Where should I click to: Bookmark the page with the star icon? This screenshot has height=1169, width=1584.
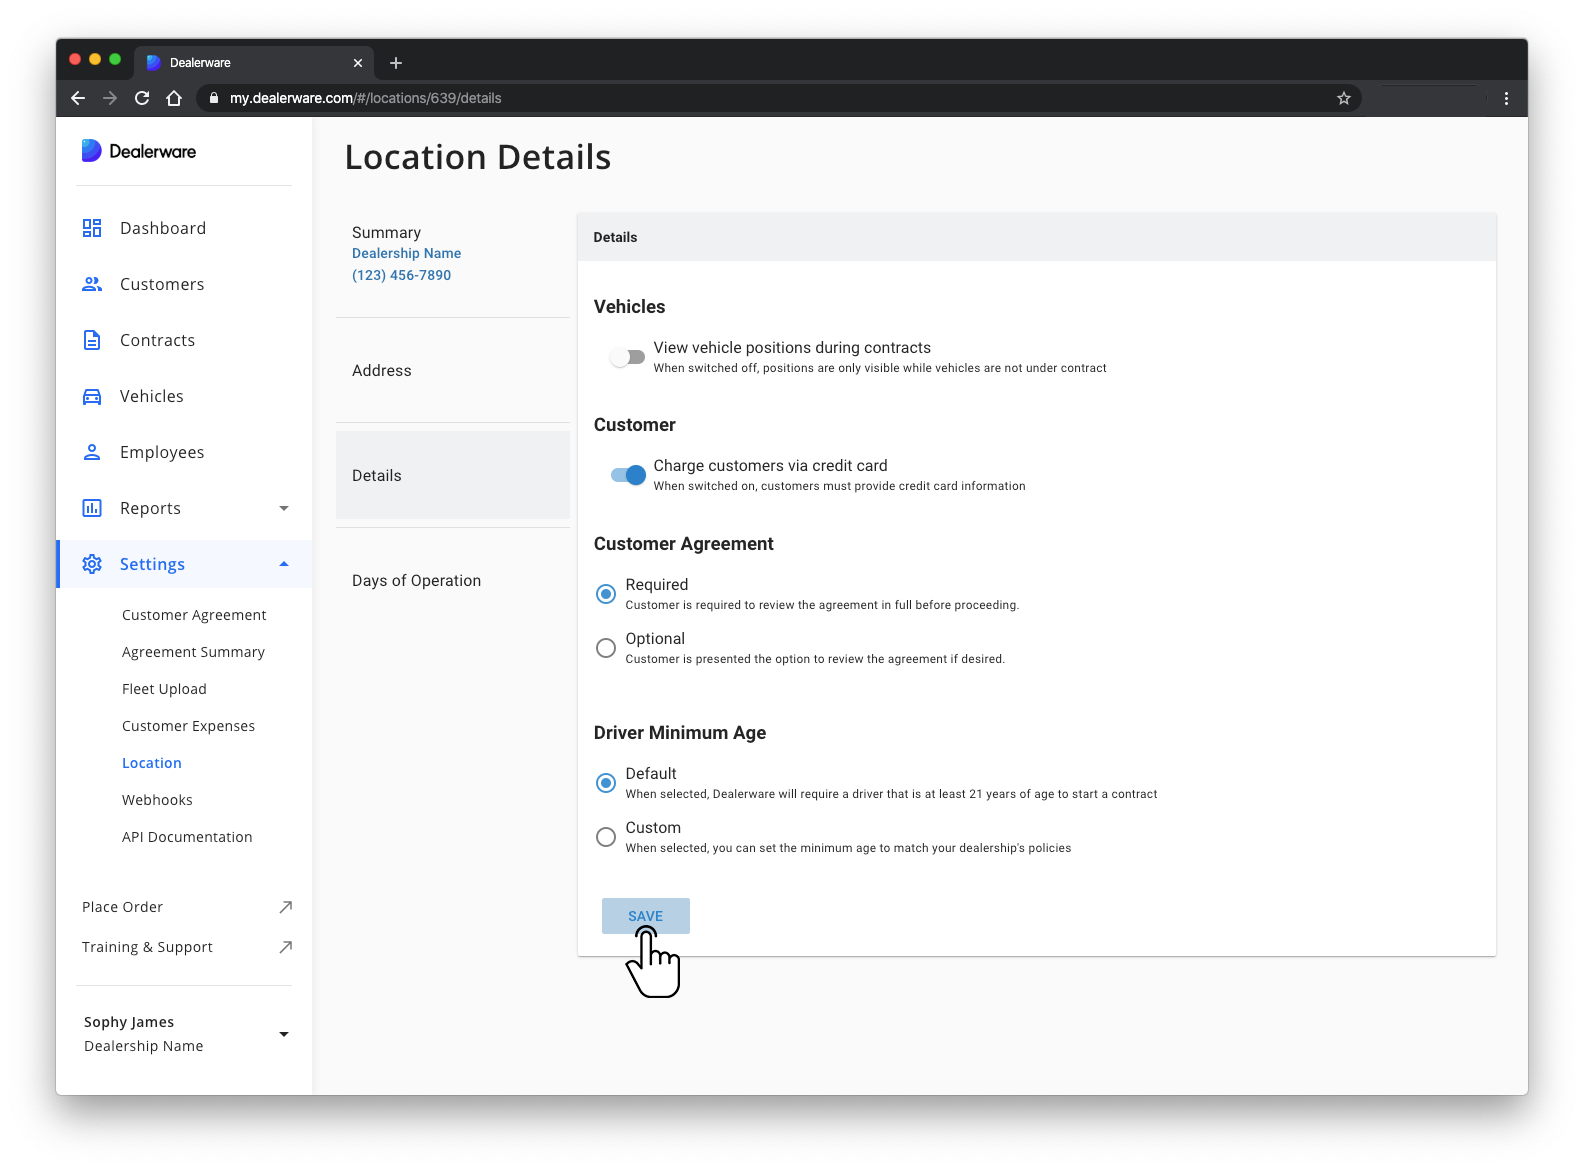[x=1344, y=98]
